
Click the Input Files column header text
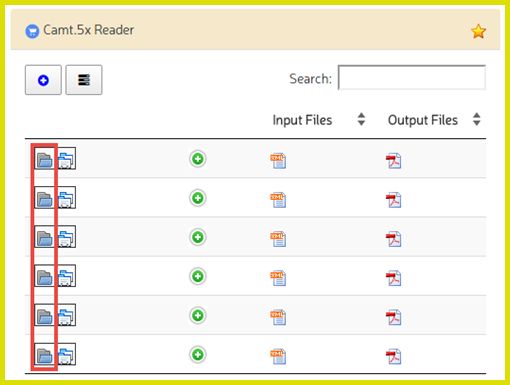302,120
